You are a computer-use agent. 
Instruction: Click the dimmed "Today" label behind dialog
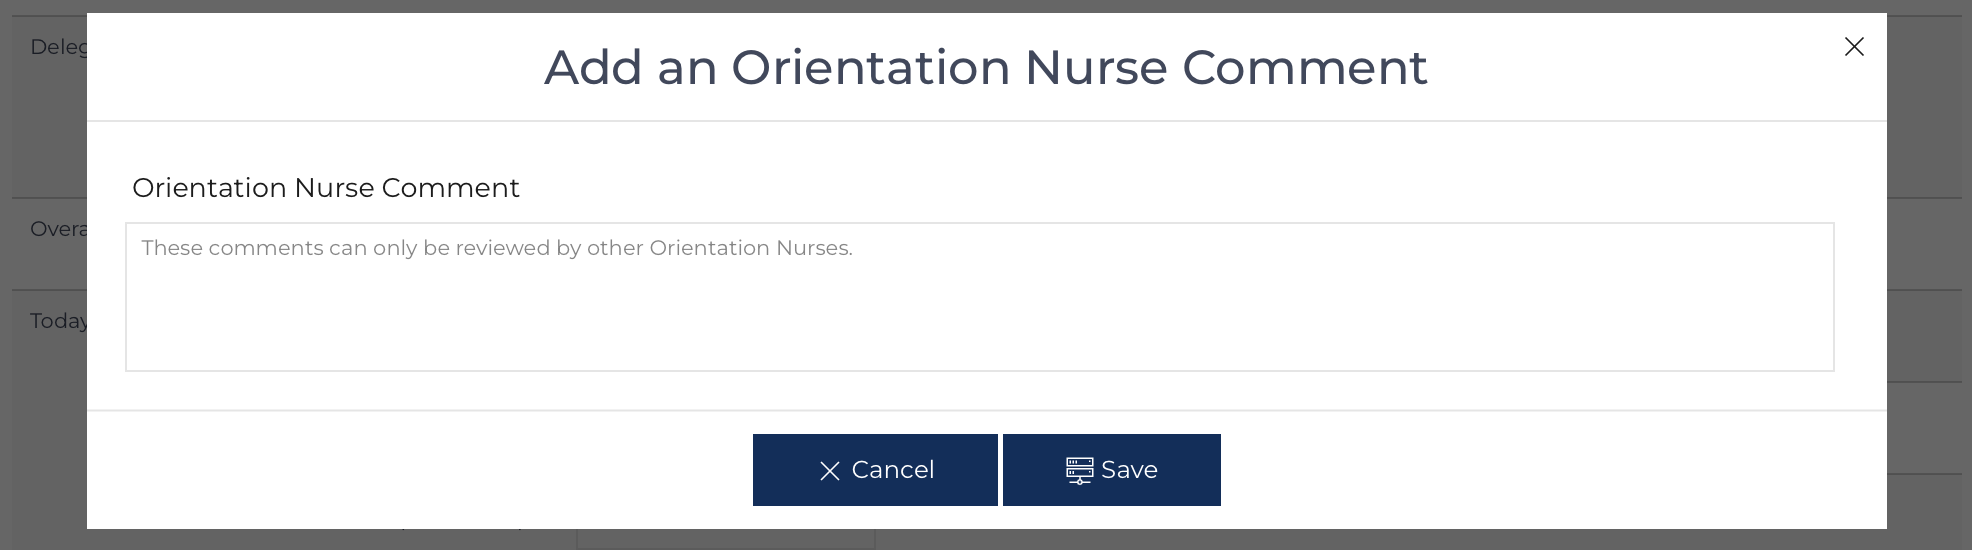tap(58, 321)
